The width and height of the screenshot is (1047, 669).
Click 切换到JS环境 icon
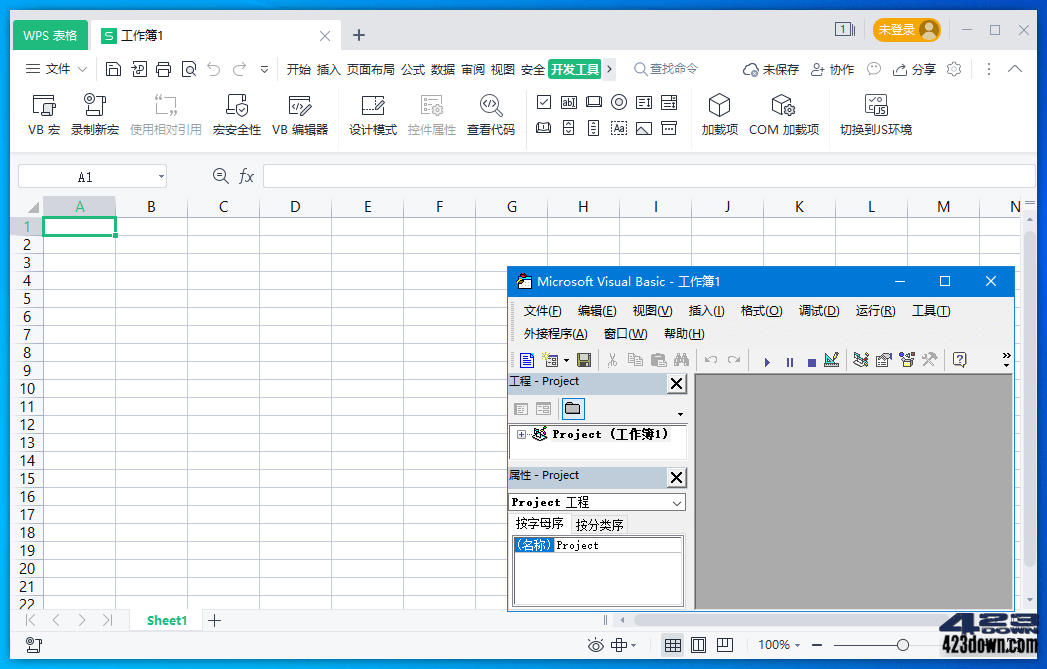(x=875, y=113)
